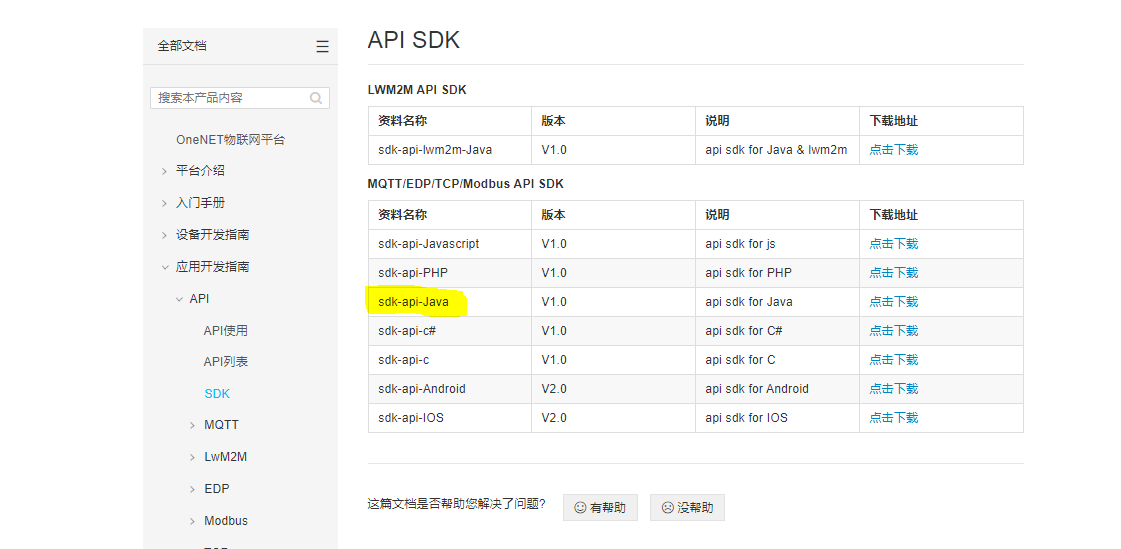Click the 没帮助 feedback button
This screenshot has height=549, width=1121.
click(687, 508)
